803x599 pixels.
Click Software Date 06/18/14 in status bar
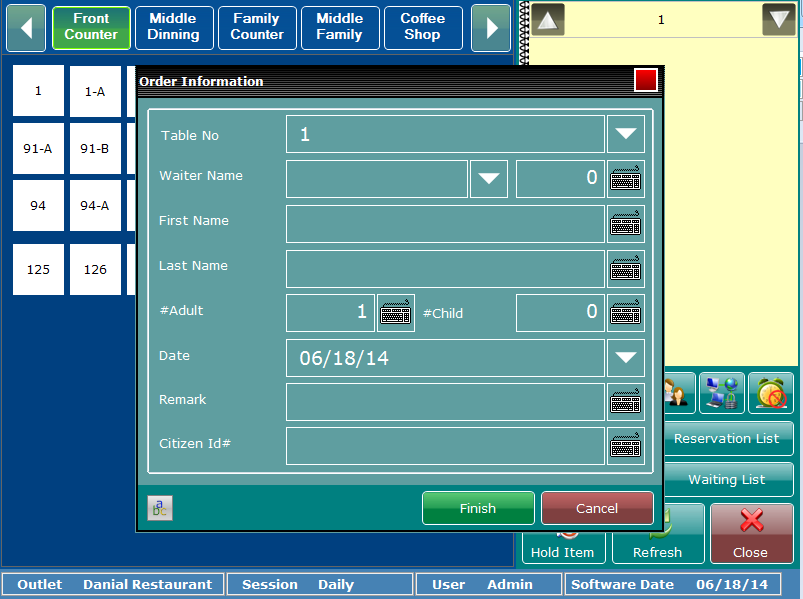[672, 584]
